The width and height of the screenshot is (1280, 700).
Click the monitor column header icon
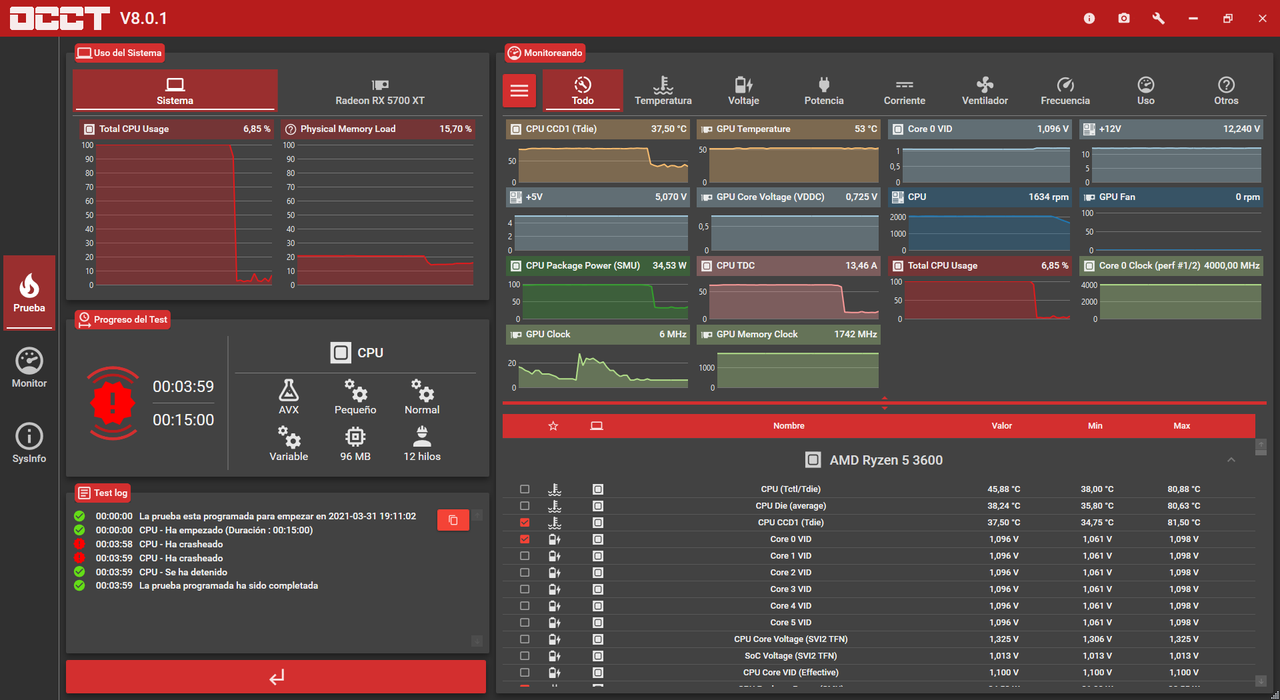pos(597,426)
